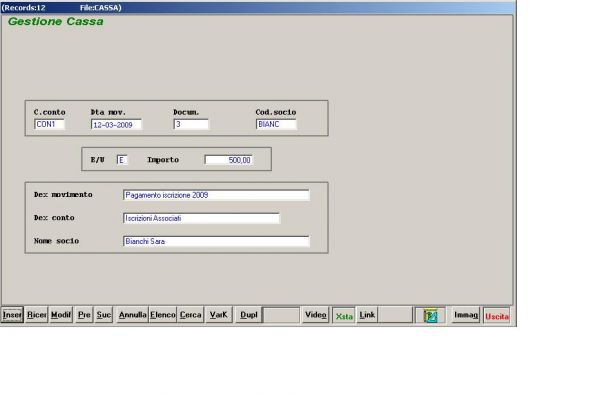Click the help icon button in bottom toolbar

point(430,316)
